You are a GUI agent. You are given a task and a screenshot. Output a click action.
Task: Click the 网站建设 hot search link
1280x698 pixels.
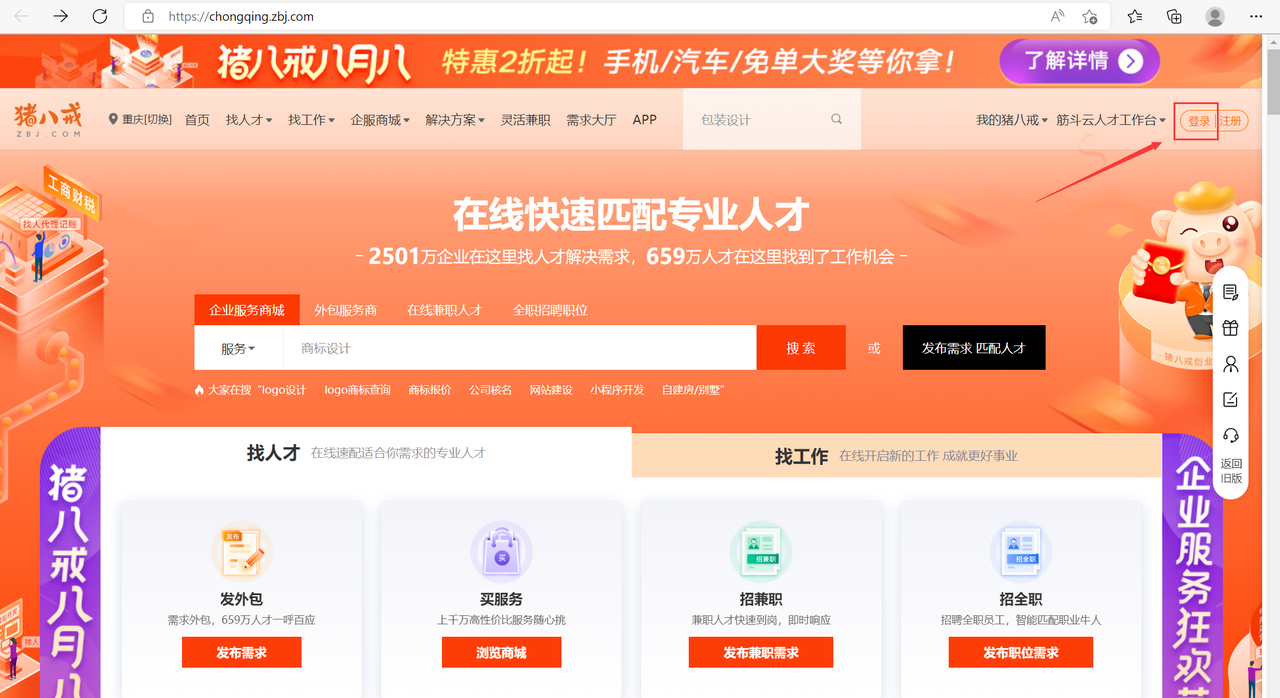pyautogui.click(x=551, y=390)
